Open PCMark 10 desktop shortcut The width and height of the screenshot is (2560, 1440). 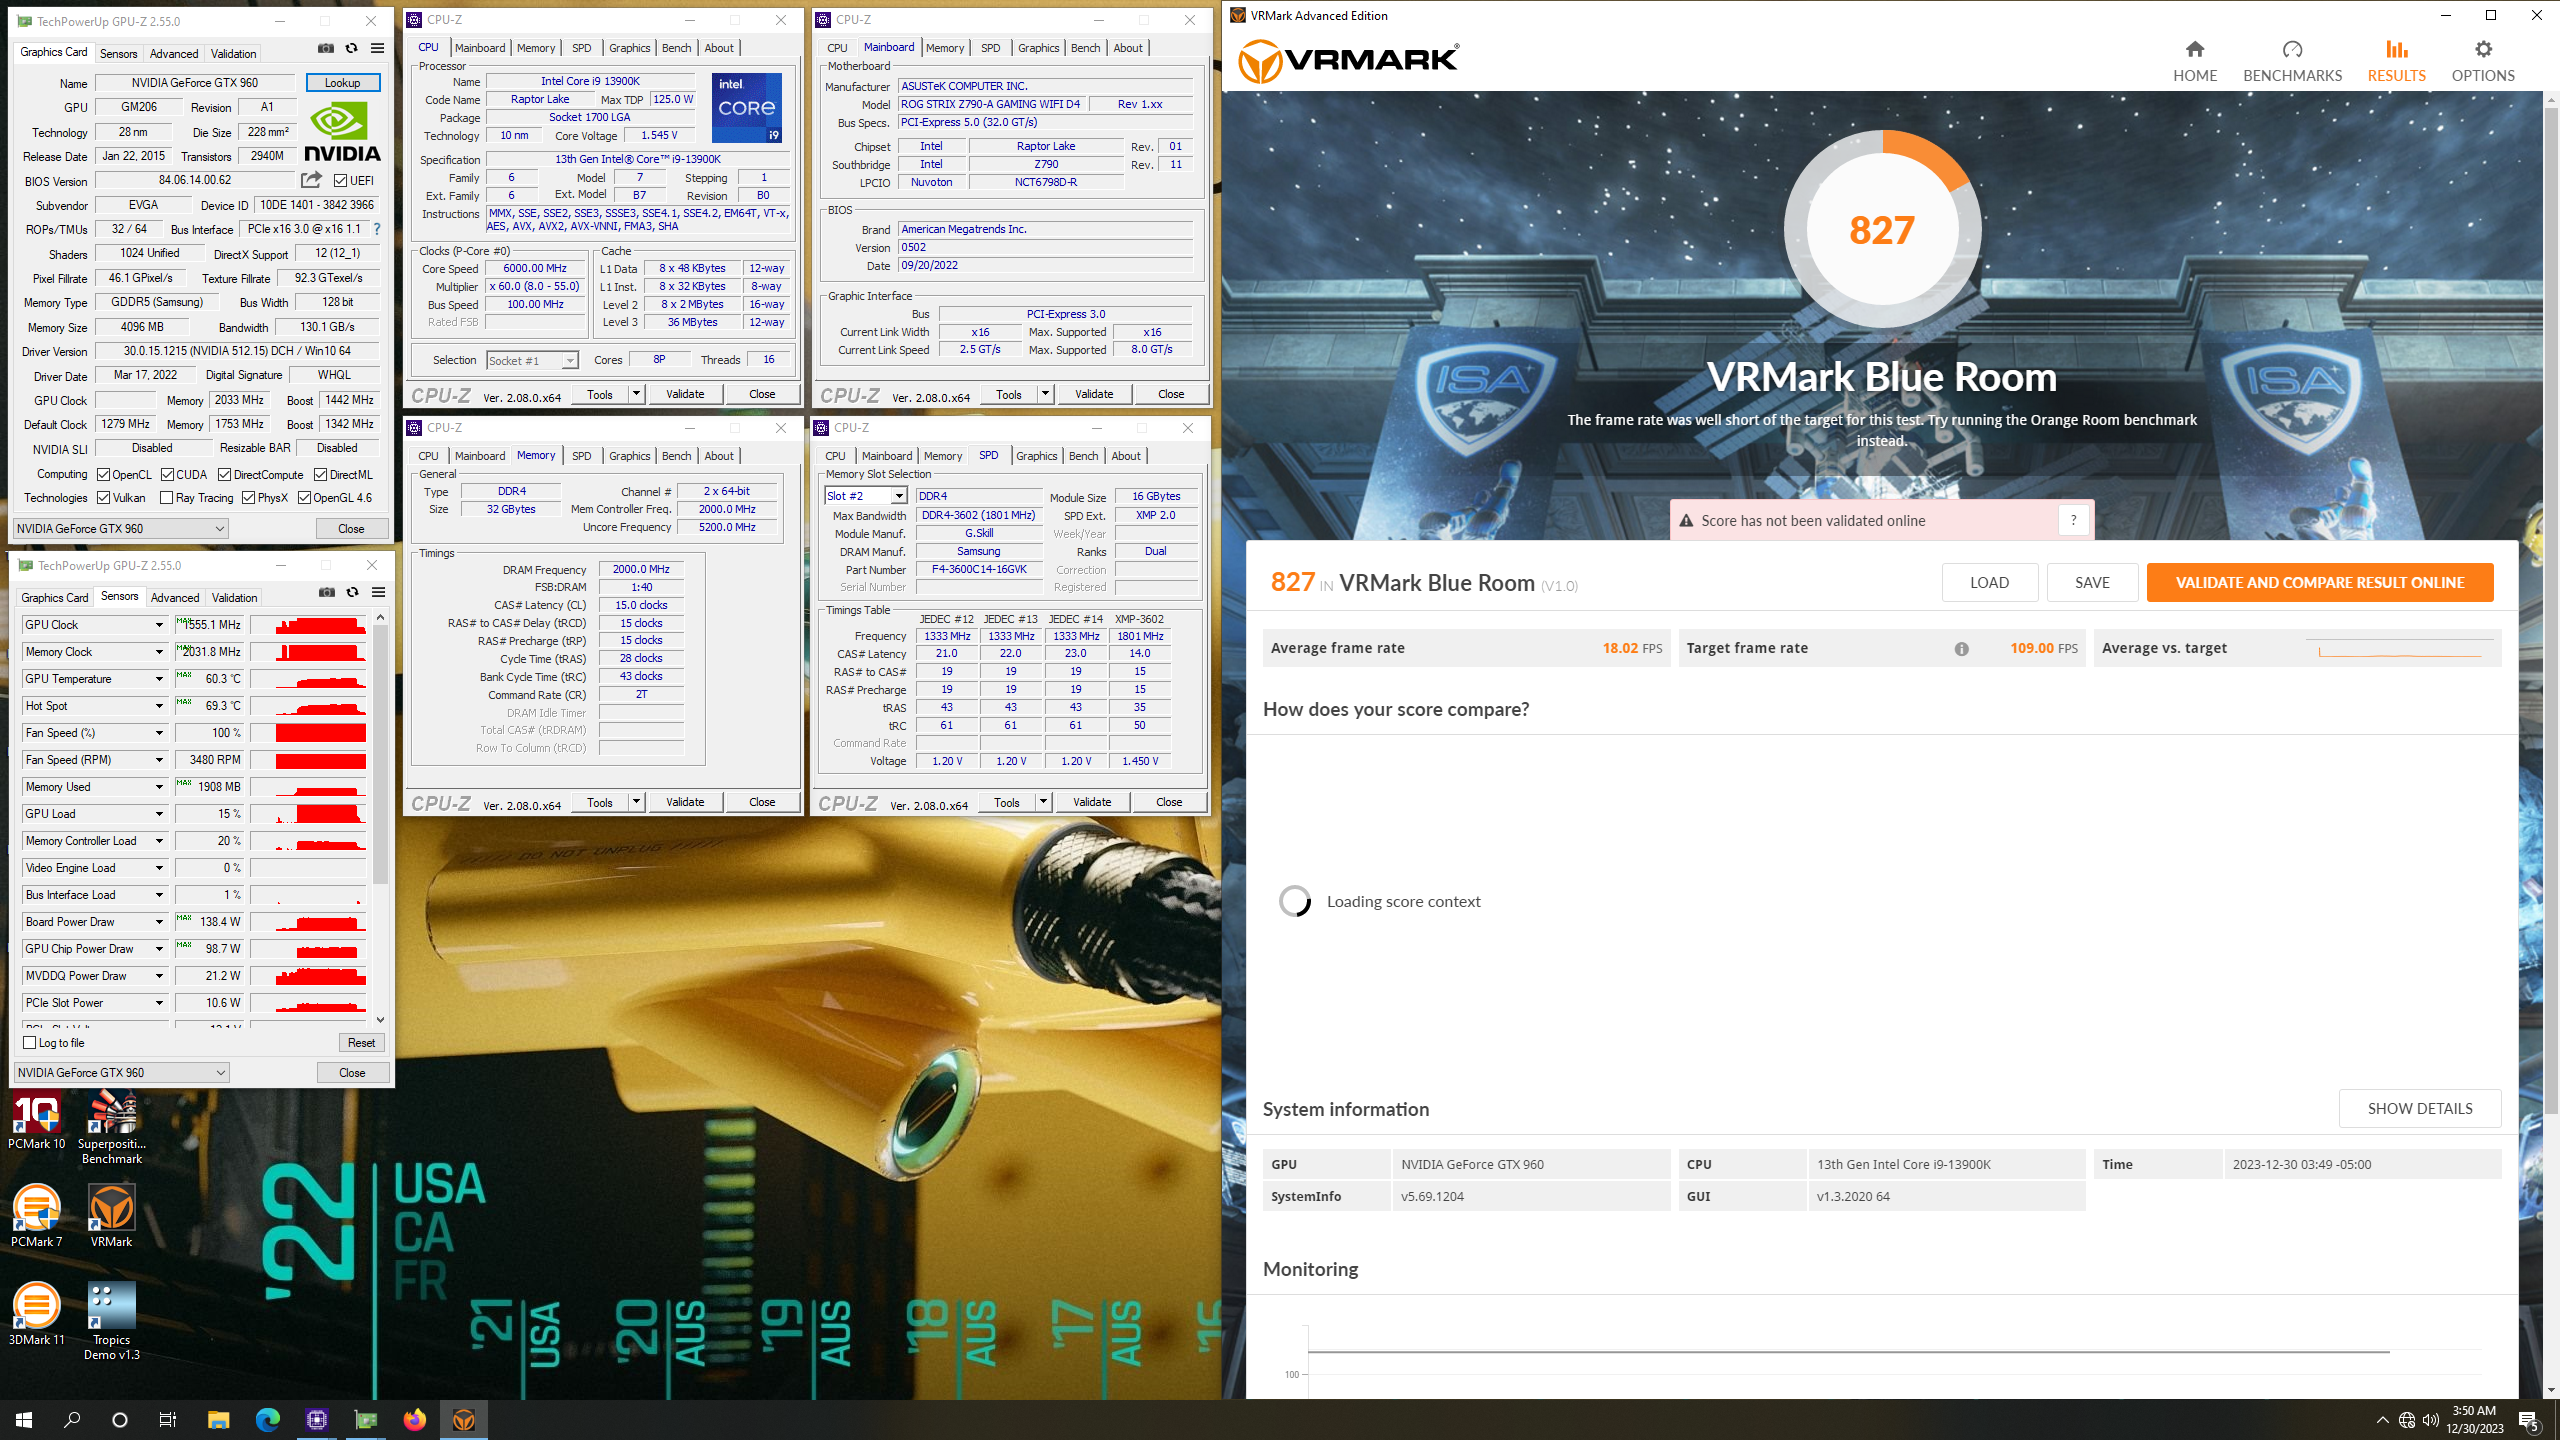(x=37, y=1121)
